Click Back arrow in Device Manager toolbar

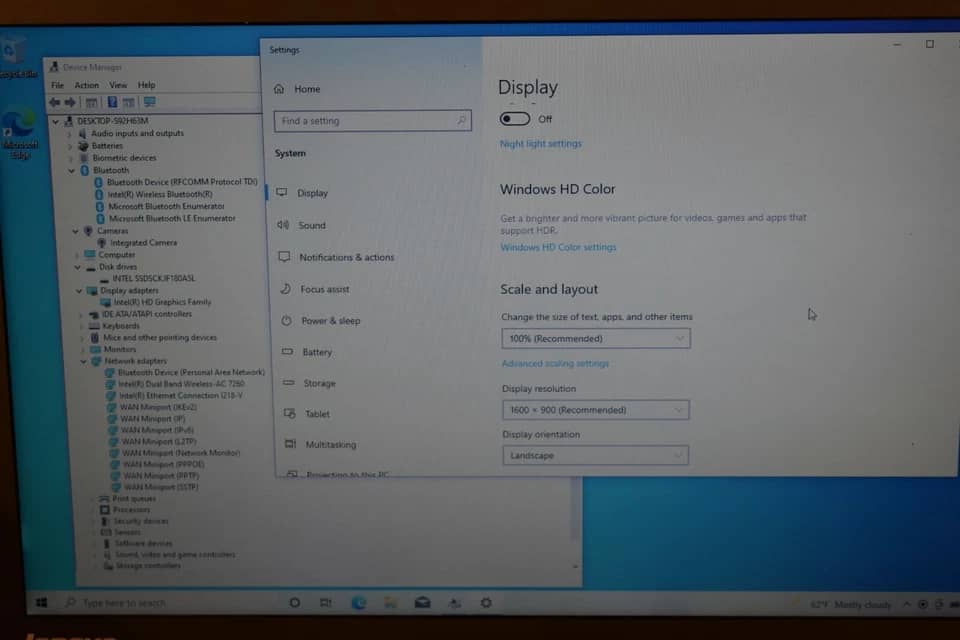tap(54, 102)
